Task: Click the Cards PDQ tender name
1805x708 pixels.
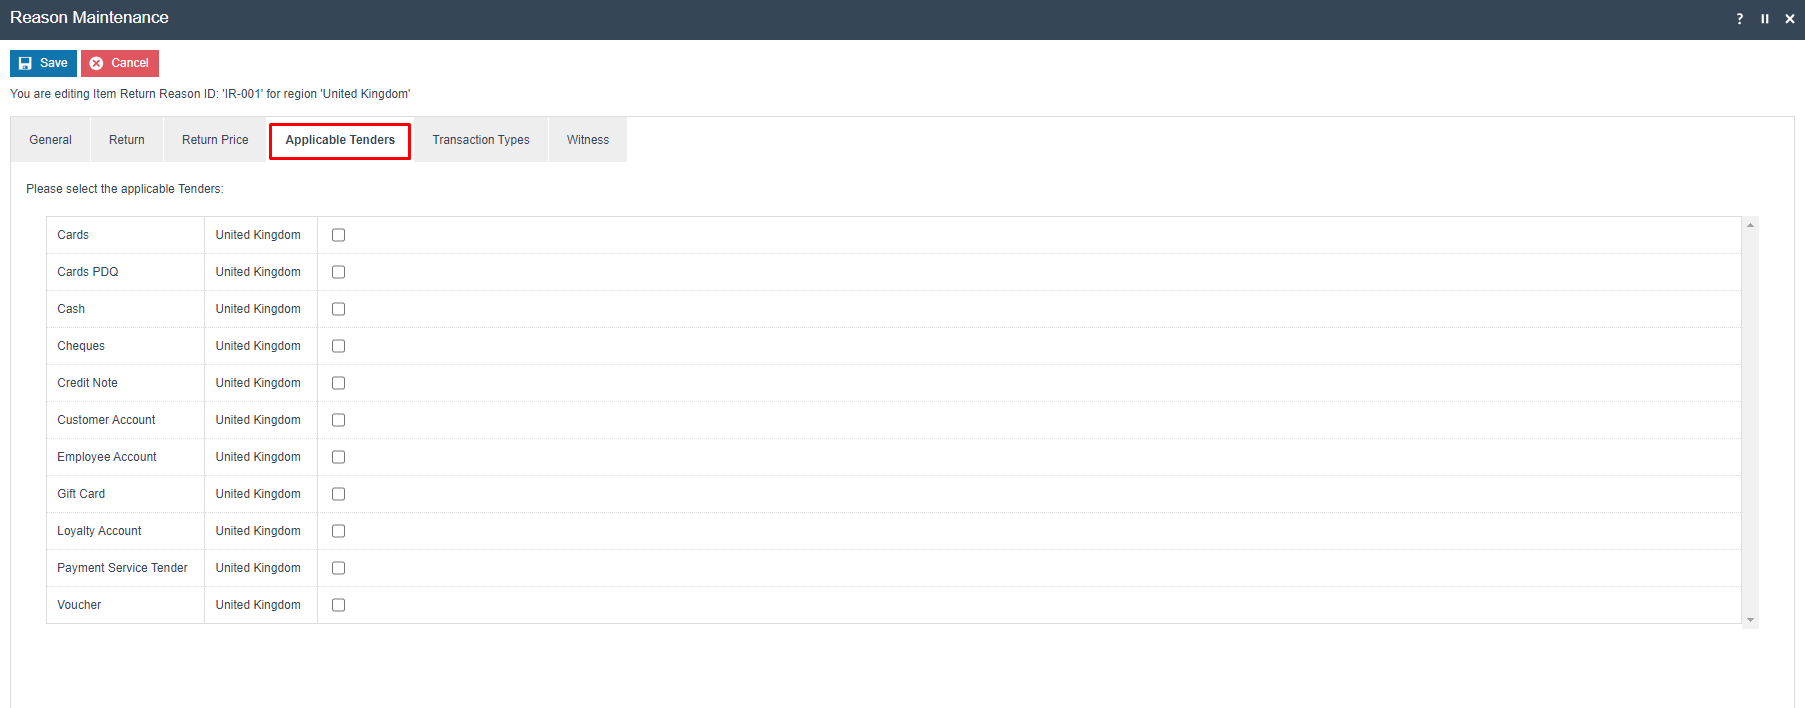Action: point(88,272)
